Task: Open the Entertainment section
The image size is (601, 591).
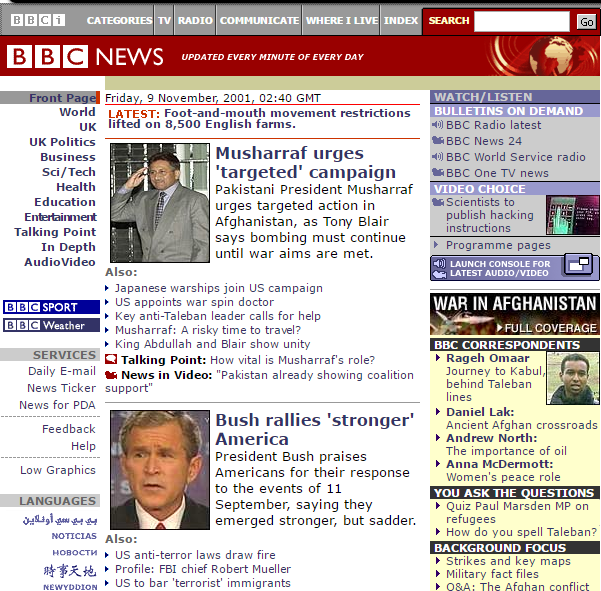Action: [61, 217]
